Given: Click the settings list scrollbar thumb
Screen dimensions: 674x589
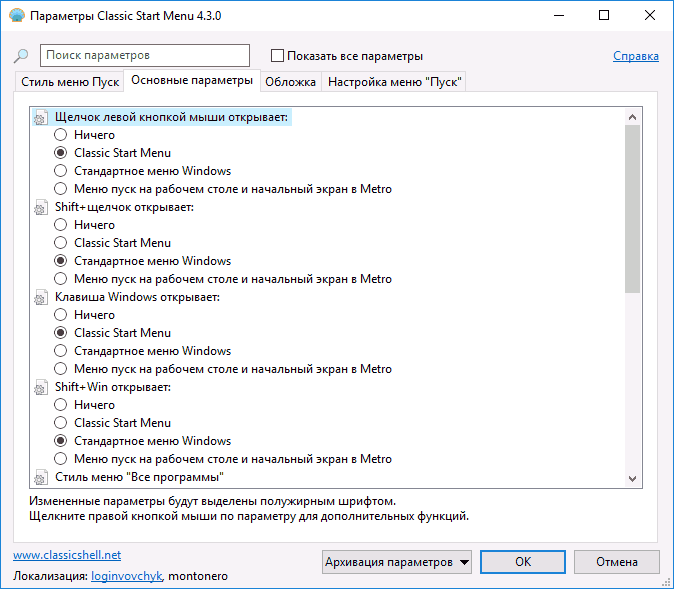Looking at the screenshot, I should pos(632,209).
